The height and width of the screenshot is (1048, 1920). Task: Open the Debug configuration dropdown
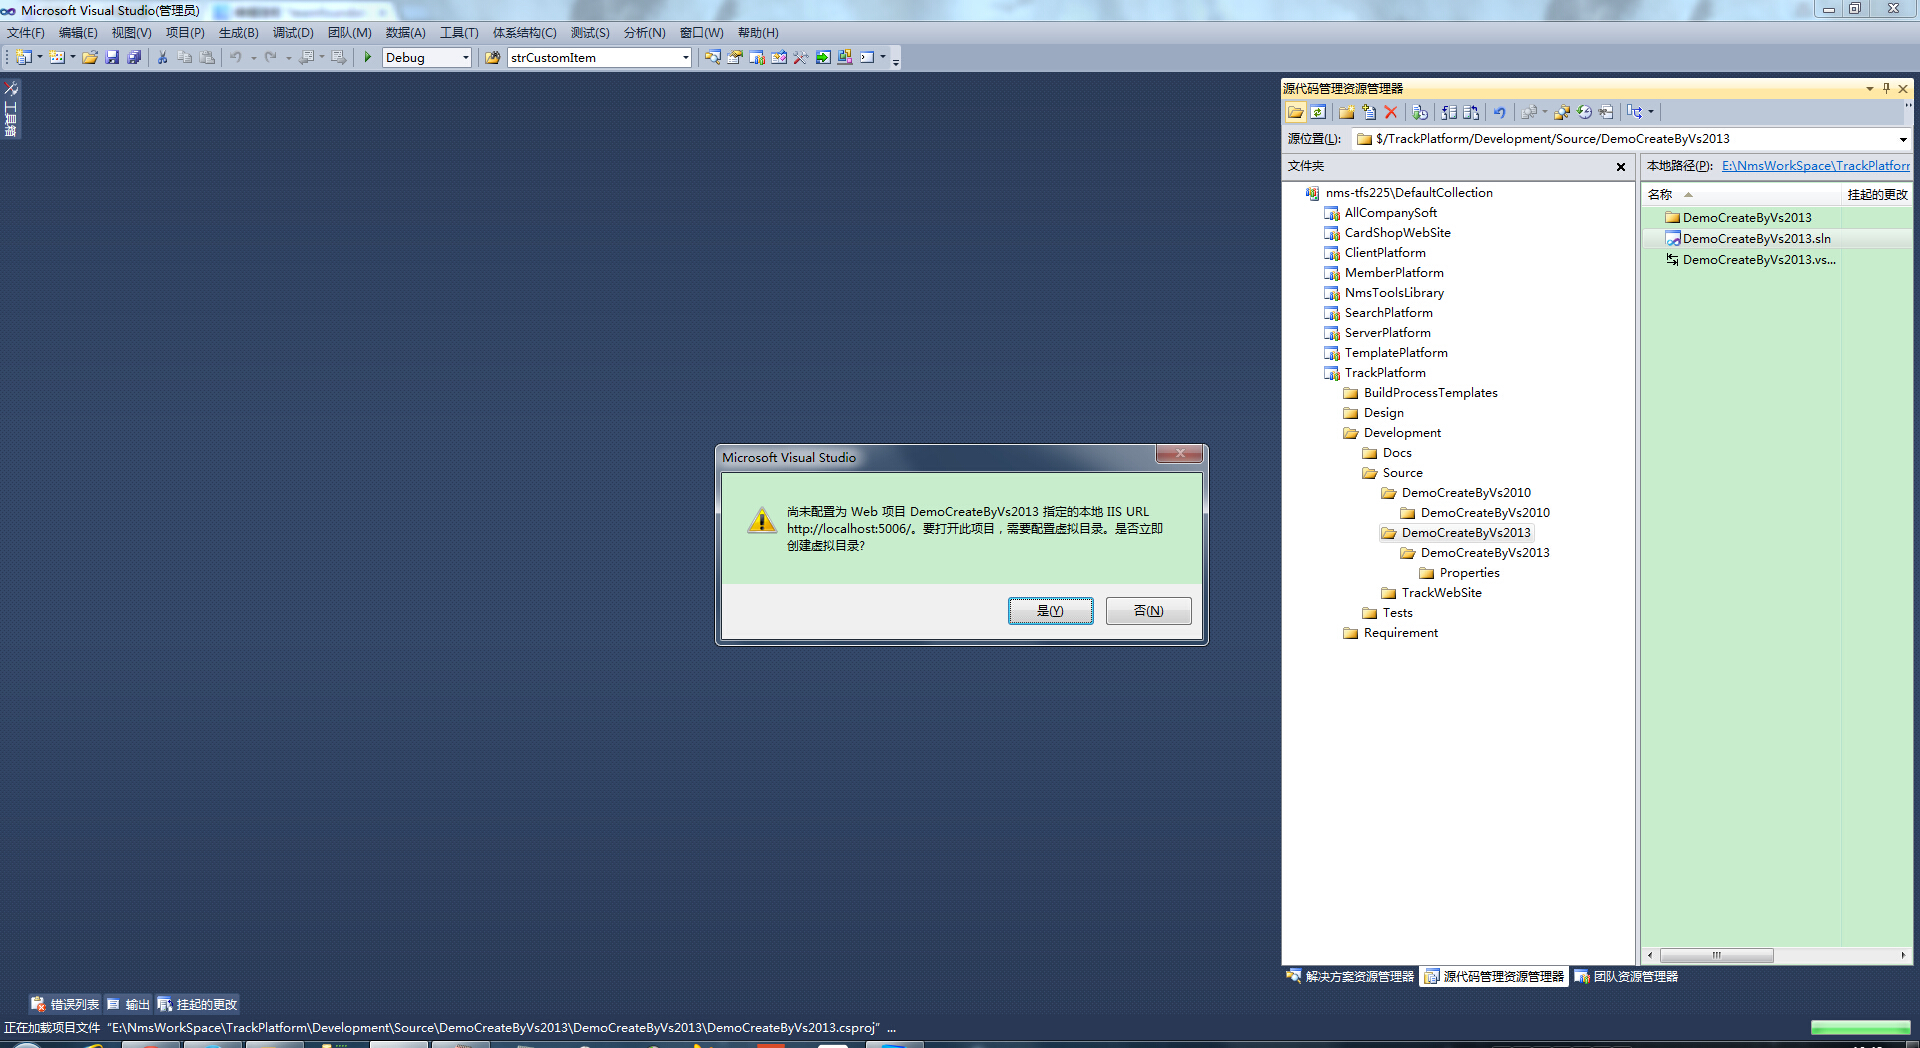[465, 57]
